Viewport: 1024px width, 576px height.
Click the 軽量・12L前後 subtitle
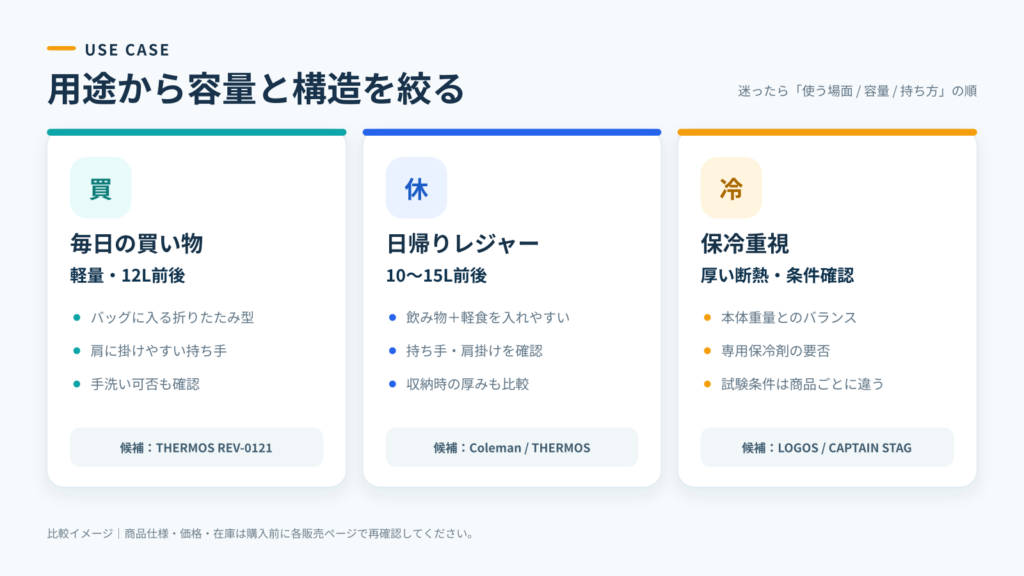(128, 276)
